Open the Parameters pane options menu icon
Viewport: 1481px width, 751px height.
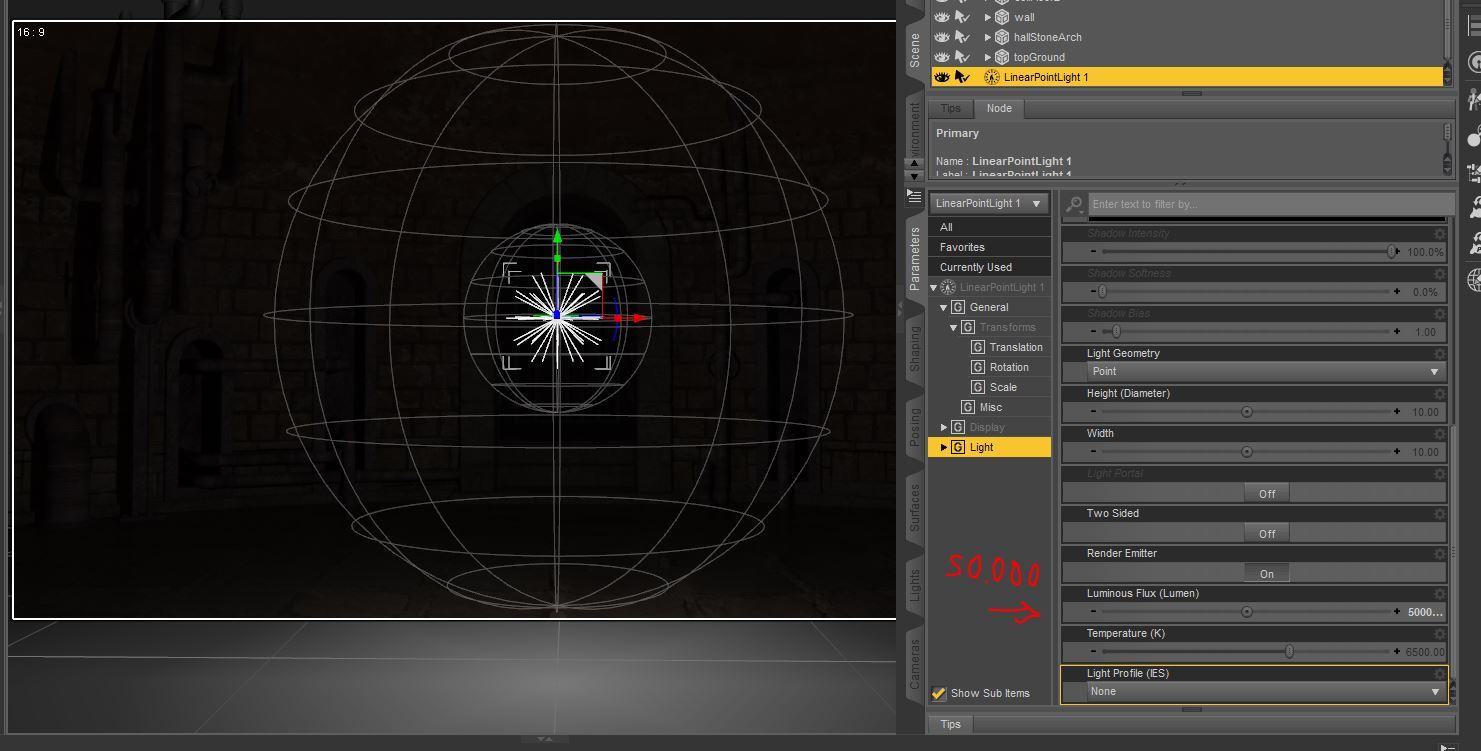(914, 196)
